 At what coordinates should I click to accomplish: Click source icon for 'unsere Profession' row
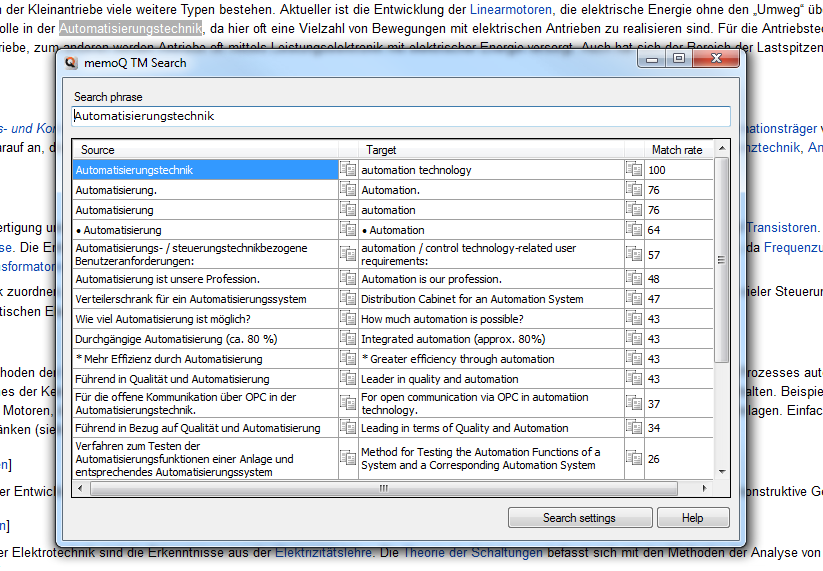coord(348,279)
